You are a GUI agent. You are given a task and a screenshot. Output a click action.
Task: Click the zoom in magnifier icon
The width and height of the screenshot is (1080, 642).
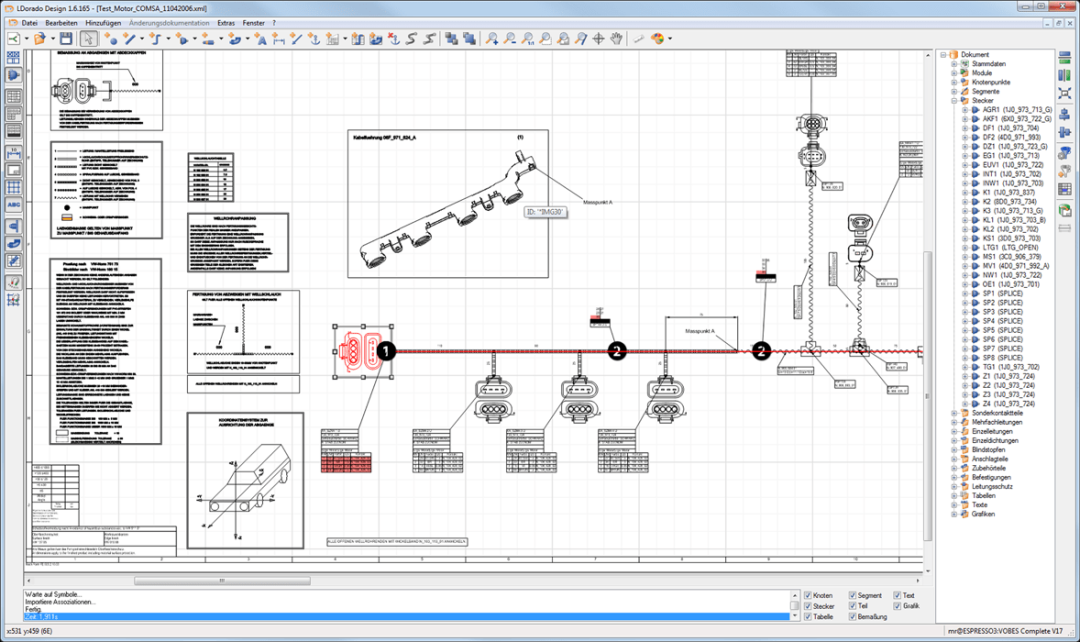tap(491, 39)
